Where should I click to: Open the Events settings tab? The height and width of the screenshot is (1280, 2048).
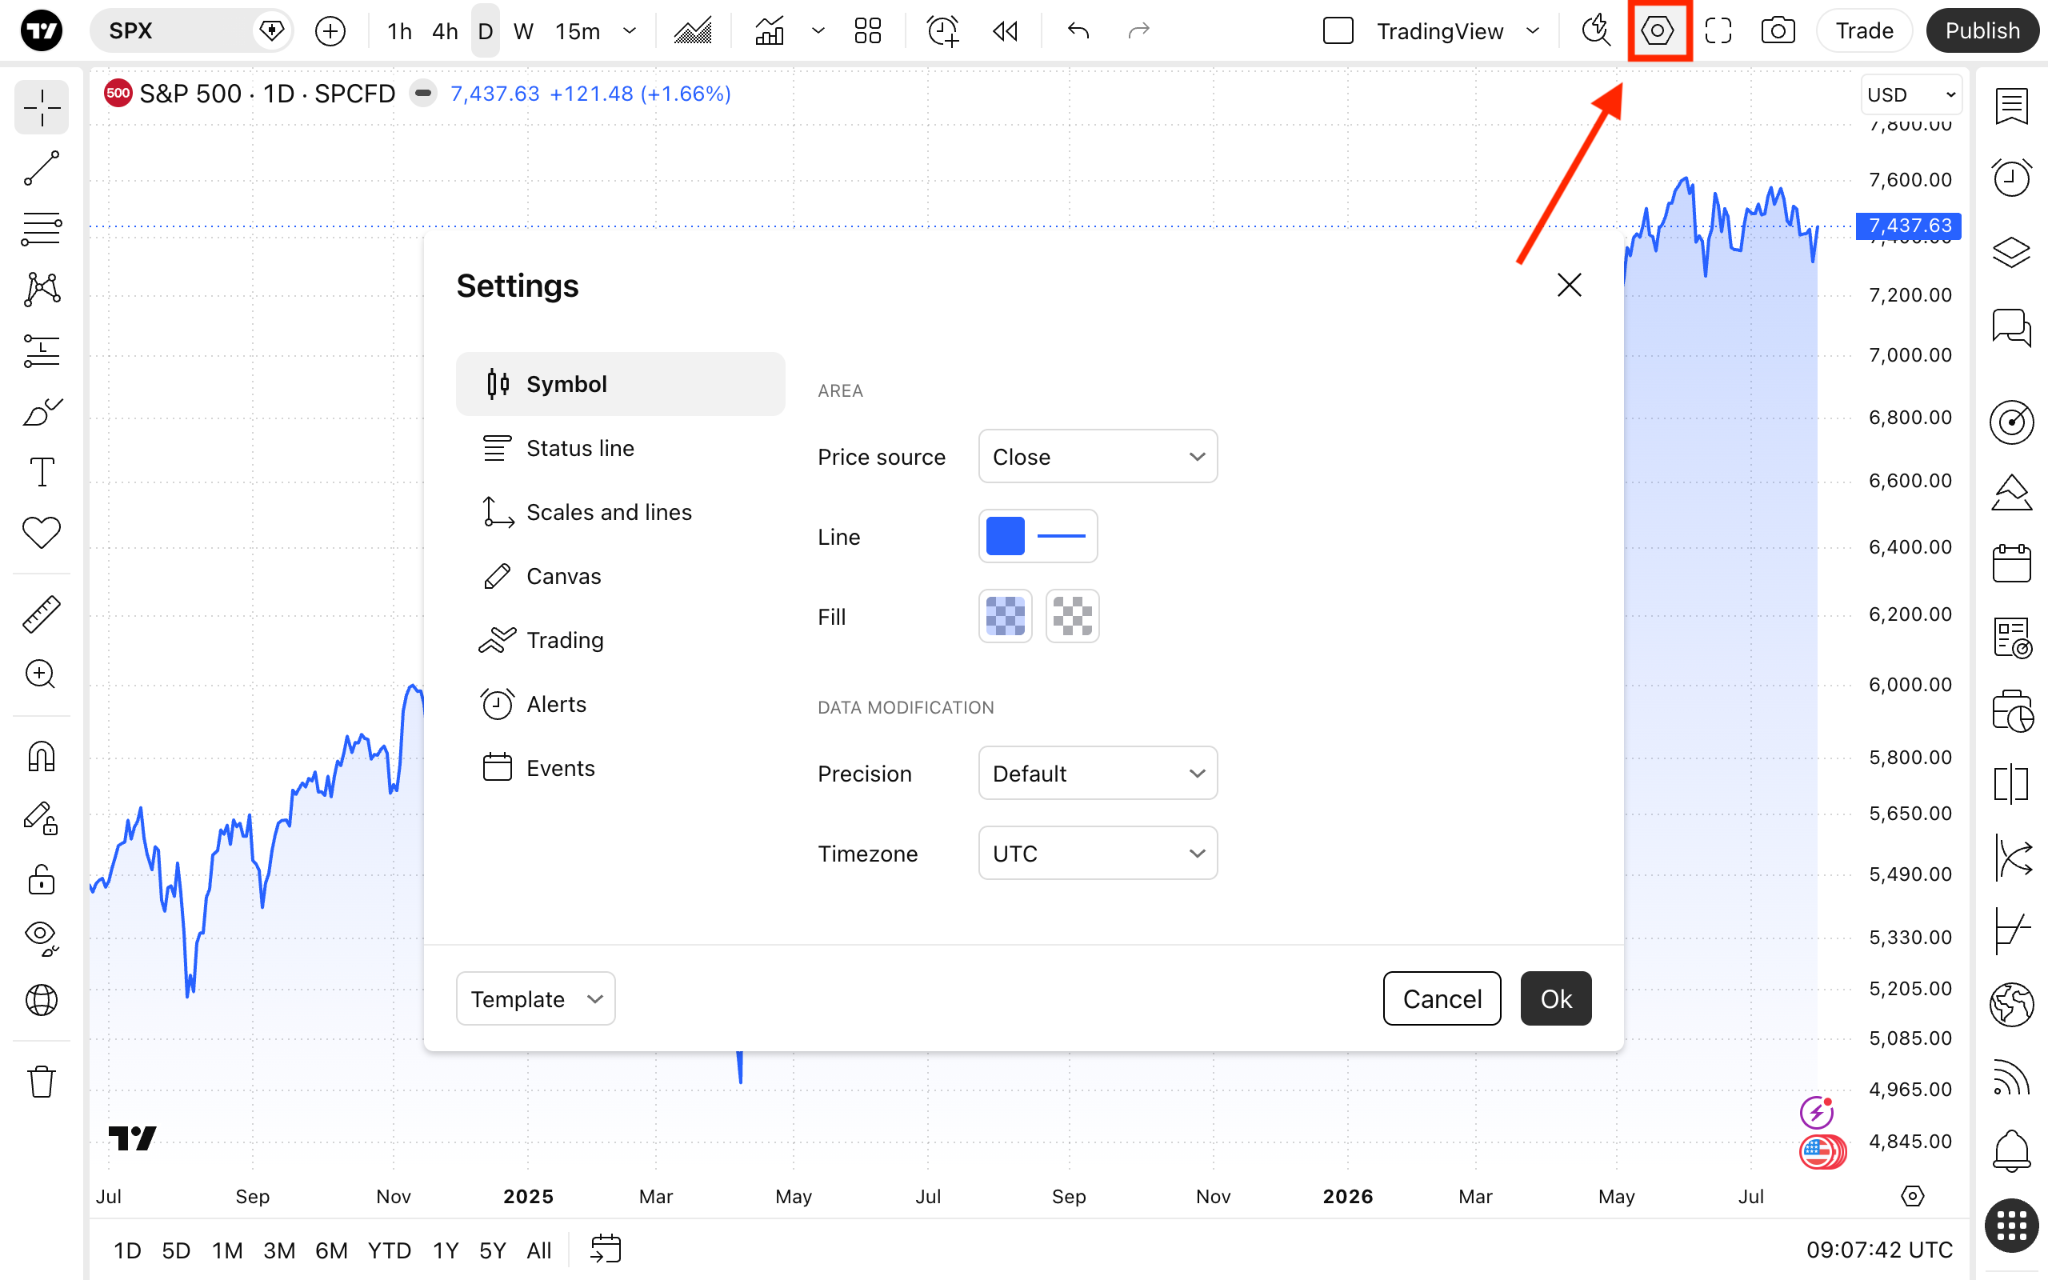coord(620,768)
